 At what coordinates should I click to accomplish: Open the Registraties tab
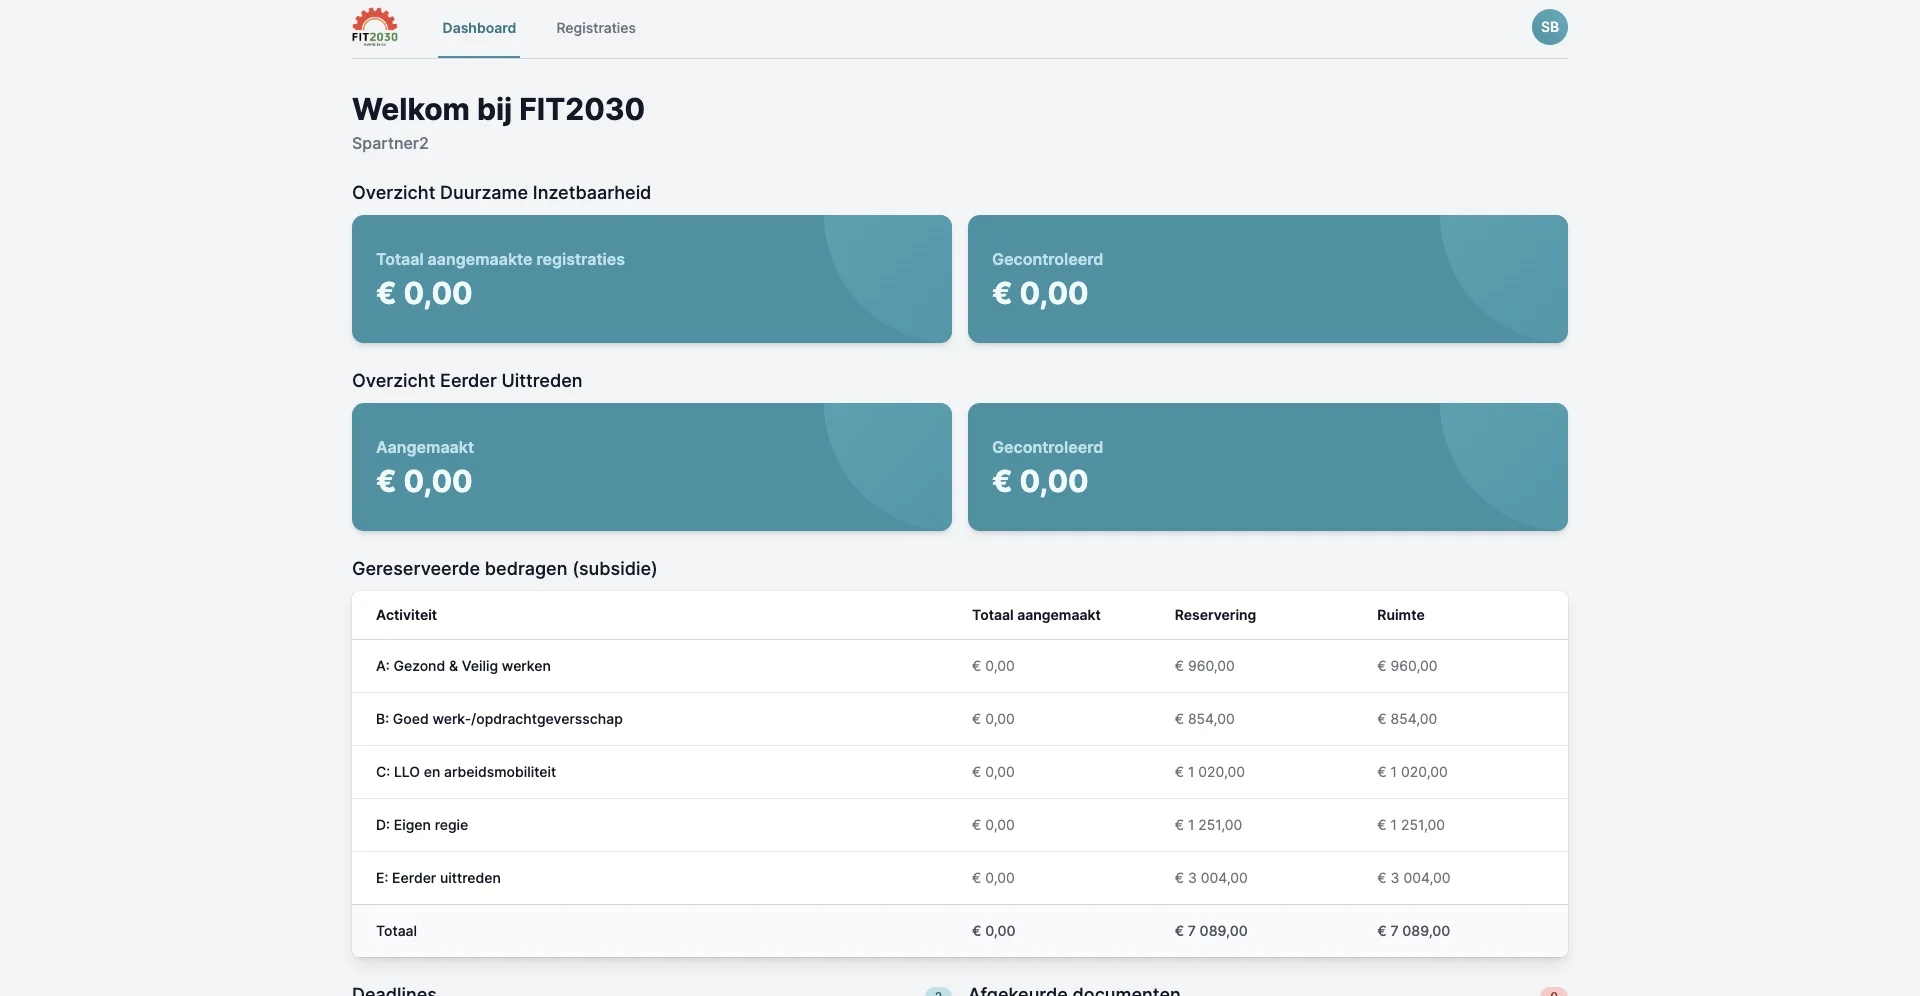coord(595,28)
